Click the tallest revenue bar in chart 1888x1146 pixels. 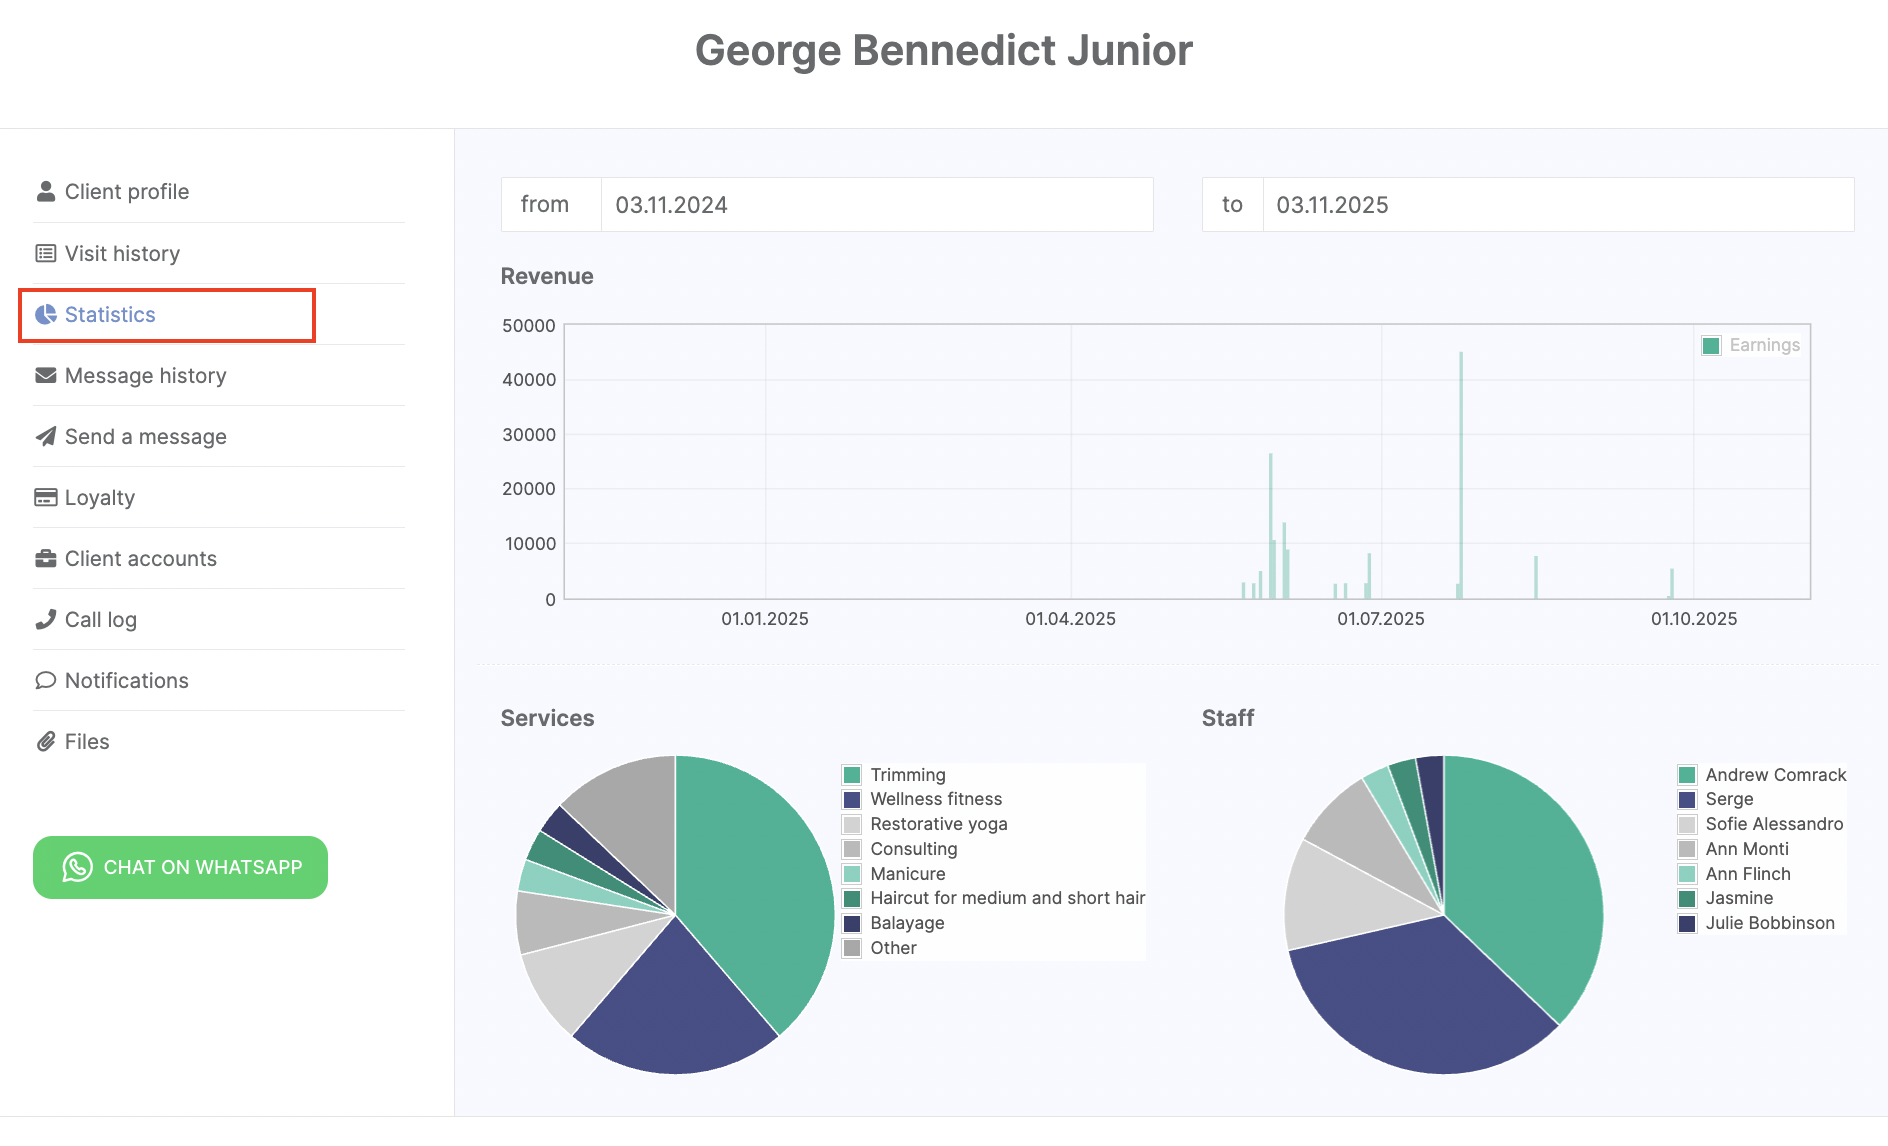1461,470
